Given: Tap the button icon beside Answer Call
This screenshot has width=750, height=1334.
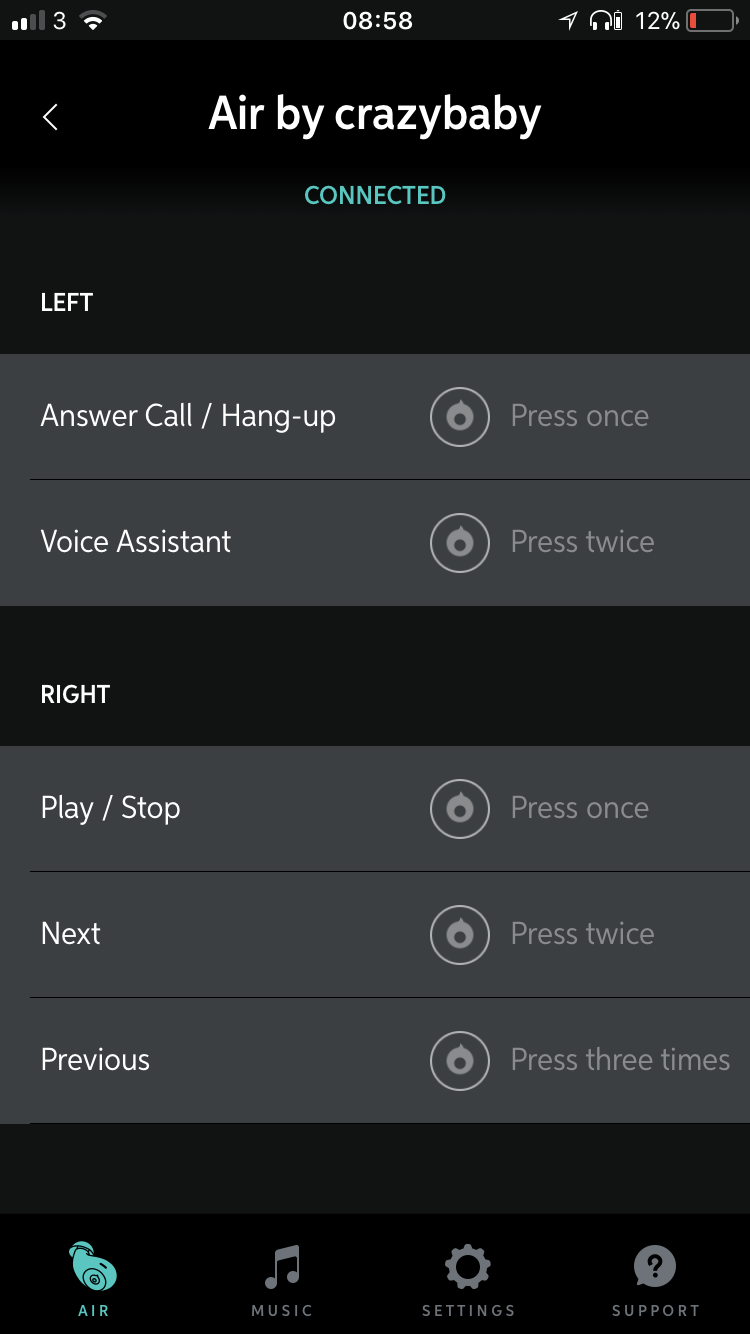Looking at the screenshot, I should point(460,417).
